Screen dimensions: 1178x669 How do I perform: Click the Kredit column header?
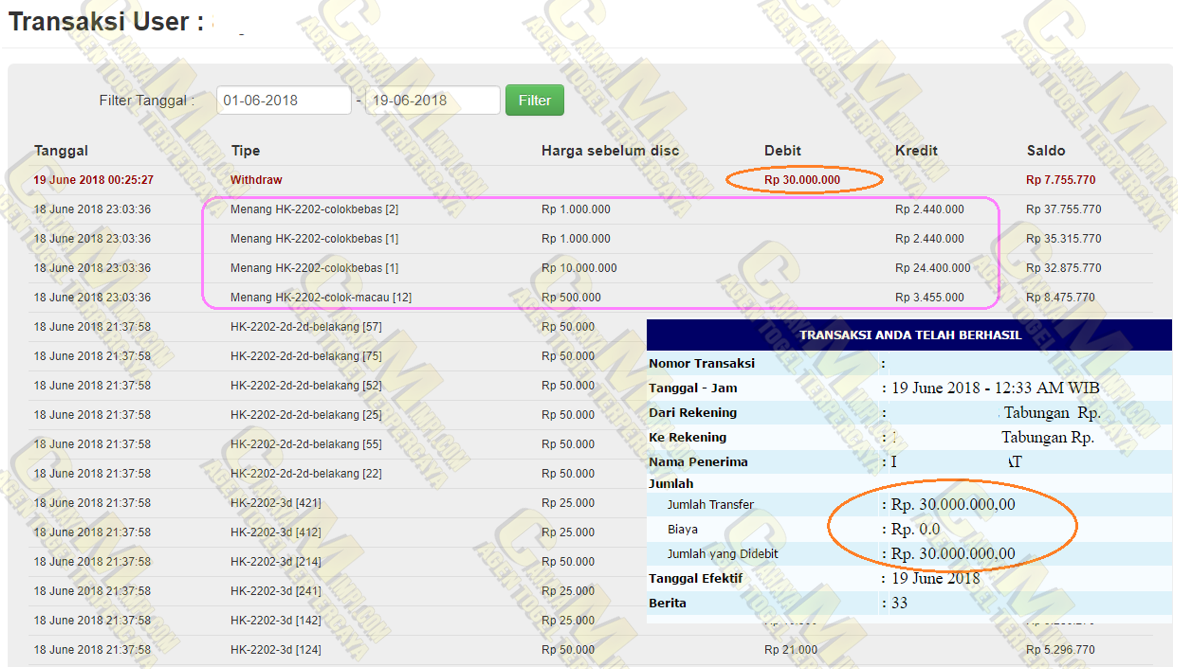917,151
